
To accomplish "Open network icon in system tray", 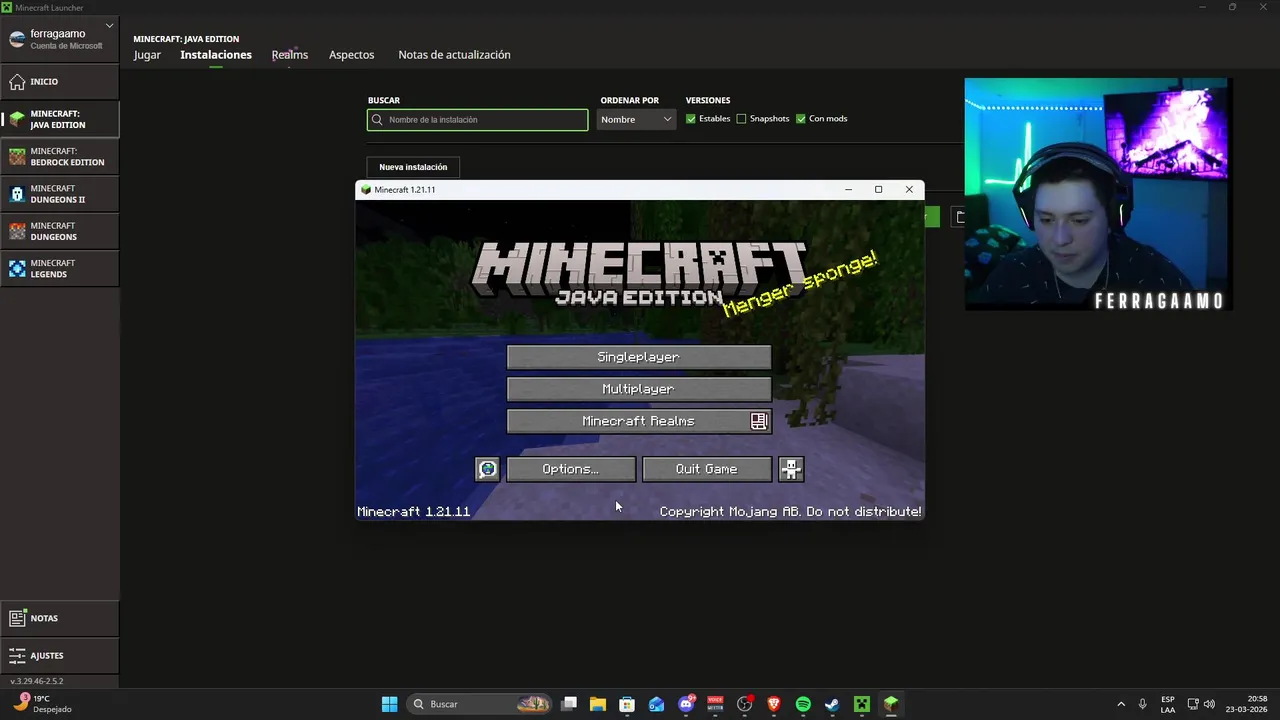I will (x=1193, y=704).
